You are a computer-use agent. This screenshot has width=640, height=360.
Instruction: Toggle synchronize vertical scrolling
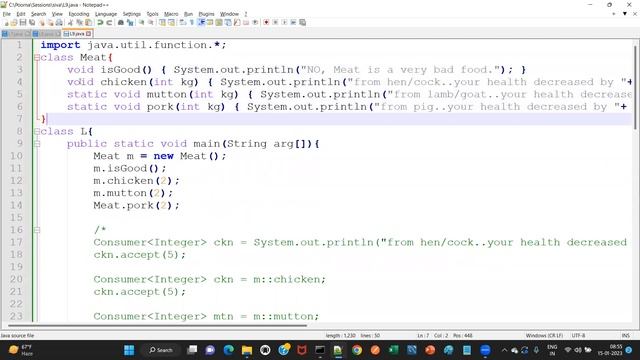(162, 22)
